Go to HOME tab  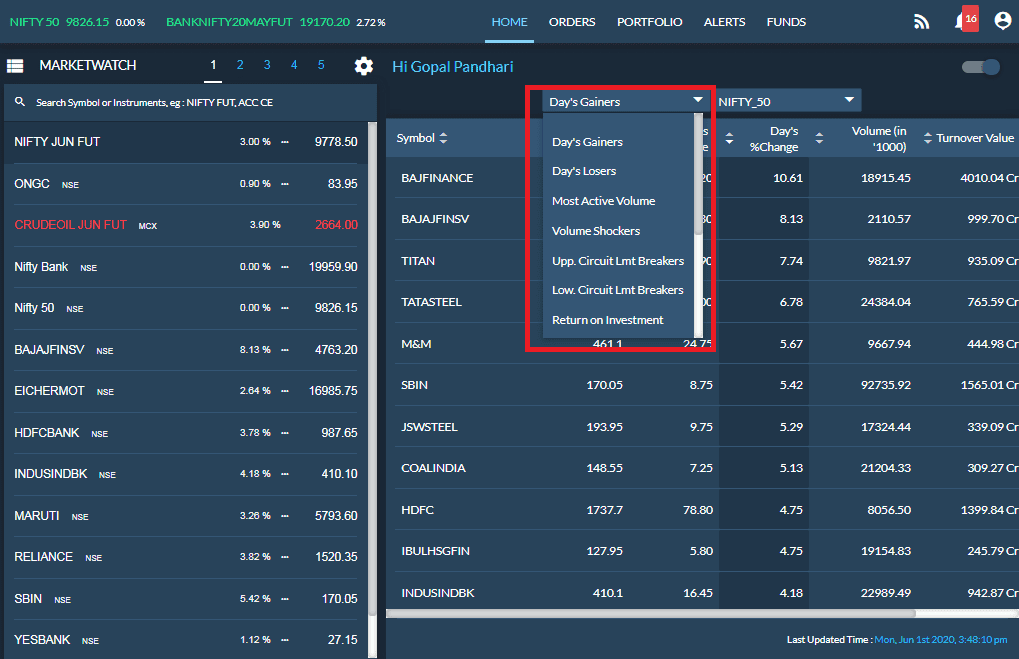pos(510,22)
